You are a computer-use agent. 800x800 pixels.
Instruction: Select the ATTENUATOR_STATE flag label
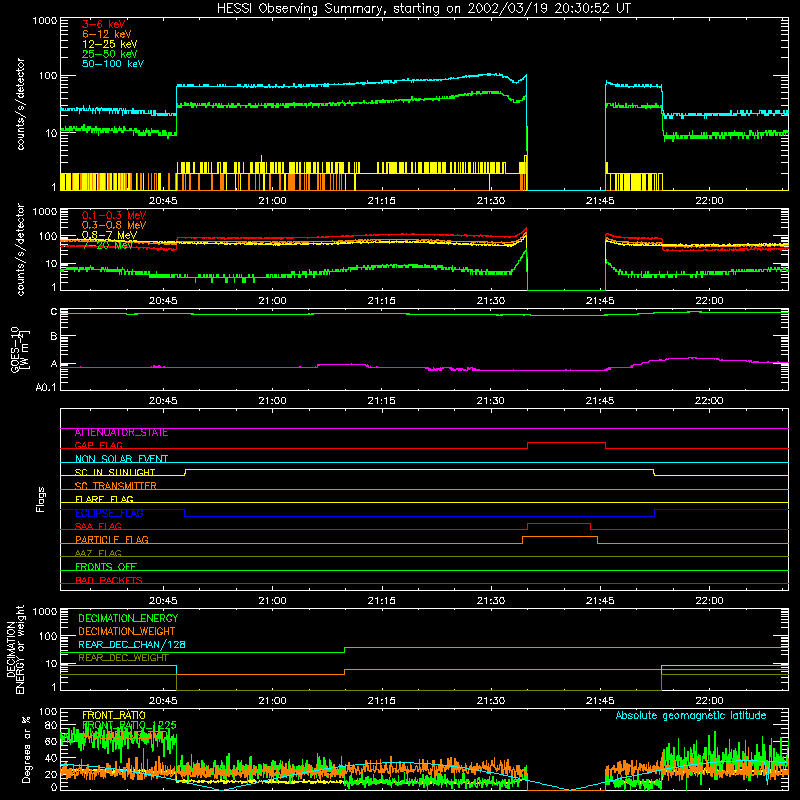pyautogui.click(x=121, y=433)
